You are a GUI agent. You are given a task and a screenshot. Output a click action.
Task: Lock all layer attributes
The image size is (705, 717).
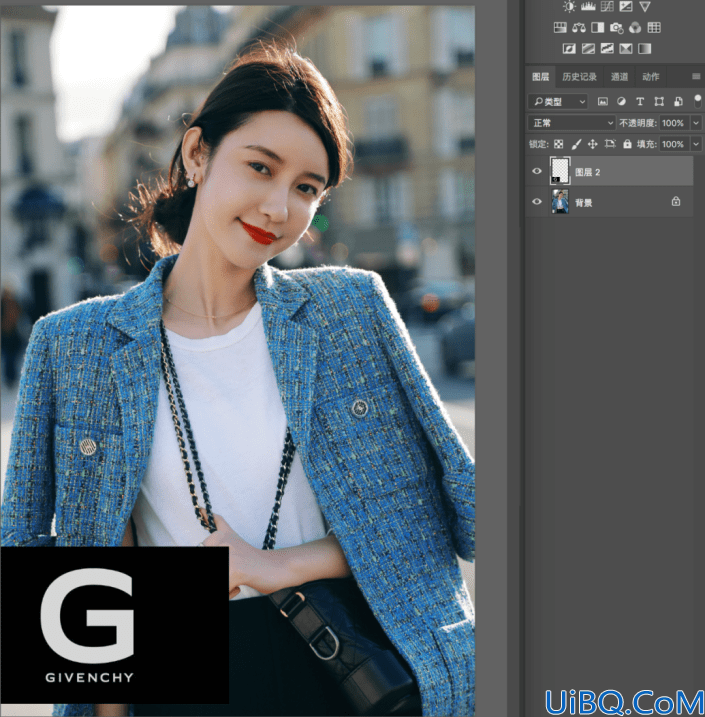(627, 144)
